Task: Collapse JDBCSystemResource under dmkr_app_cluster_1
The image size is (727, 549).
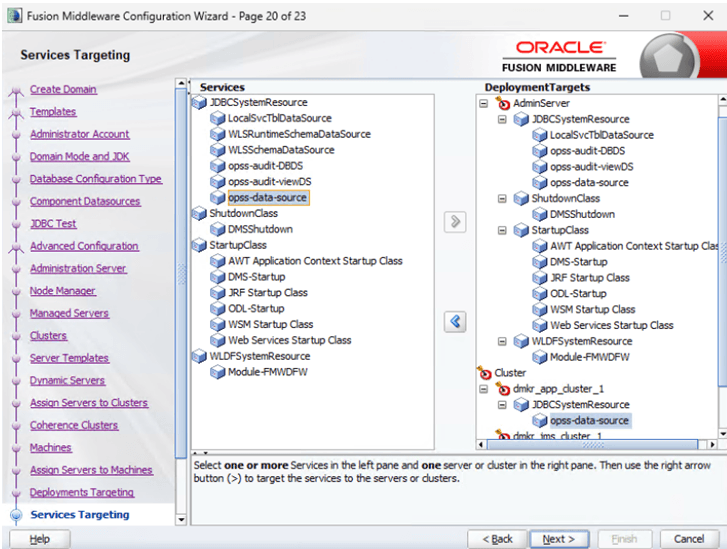Action: tap(502, 405)
